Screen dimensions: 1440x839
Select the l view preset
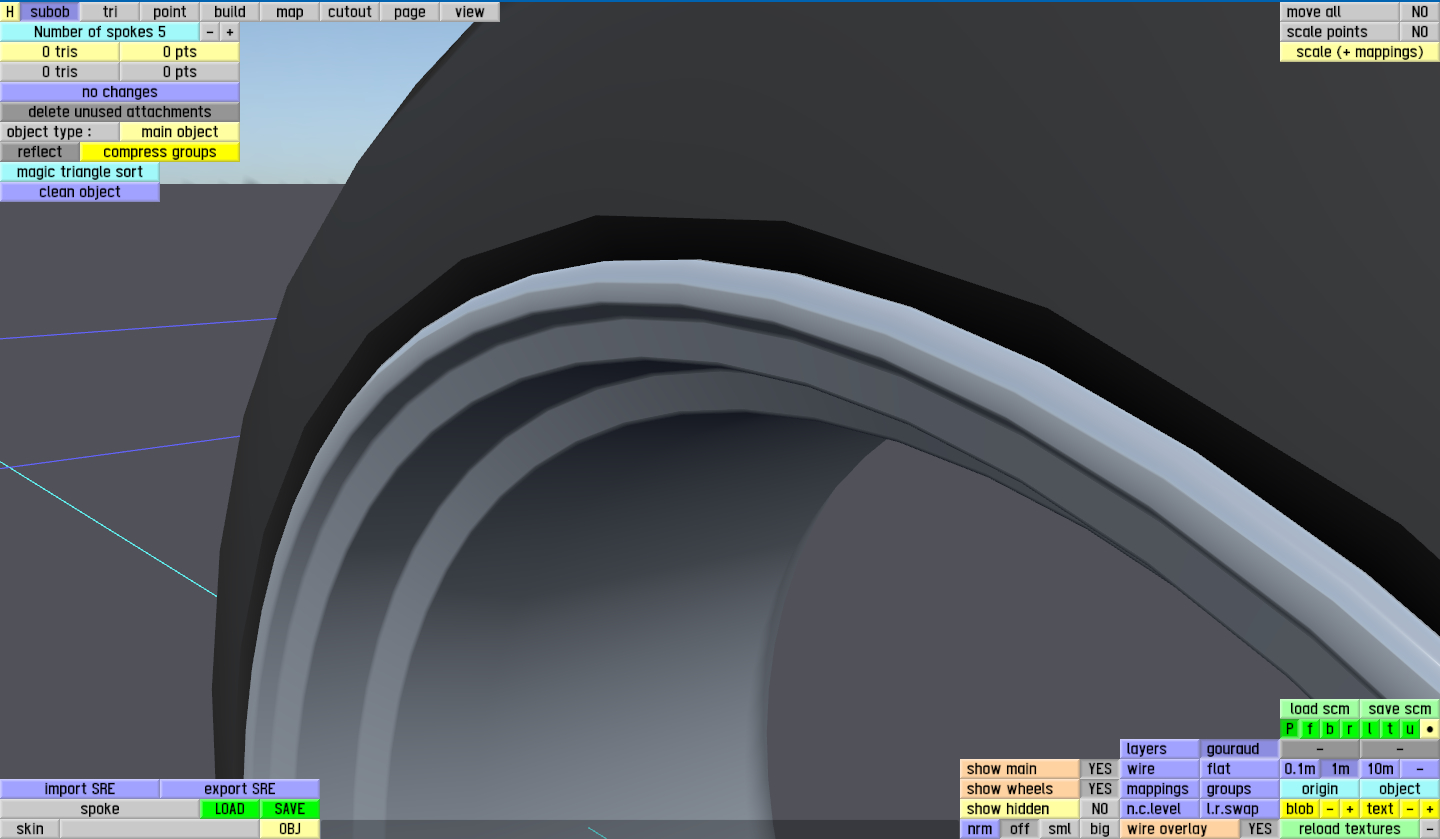[x=1370, y=729]
